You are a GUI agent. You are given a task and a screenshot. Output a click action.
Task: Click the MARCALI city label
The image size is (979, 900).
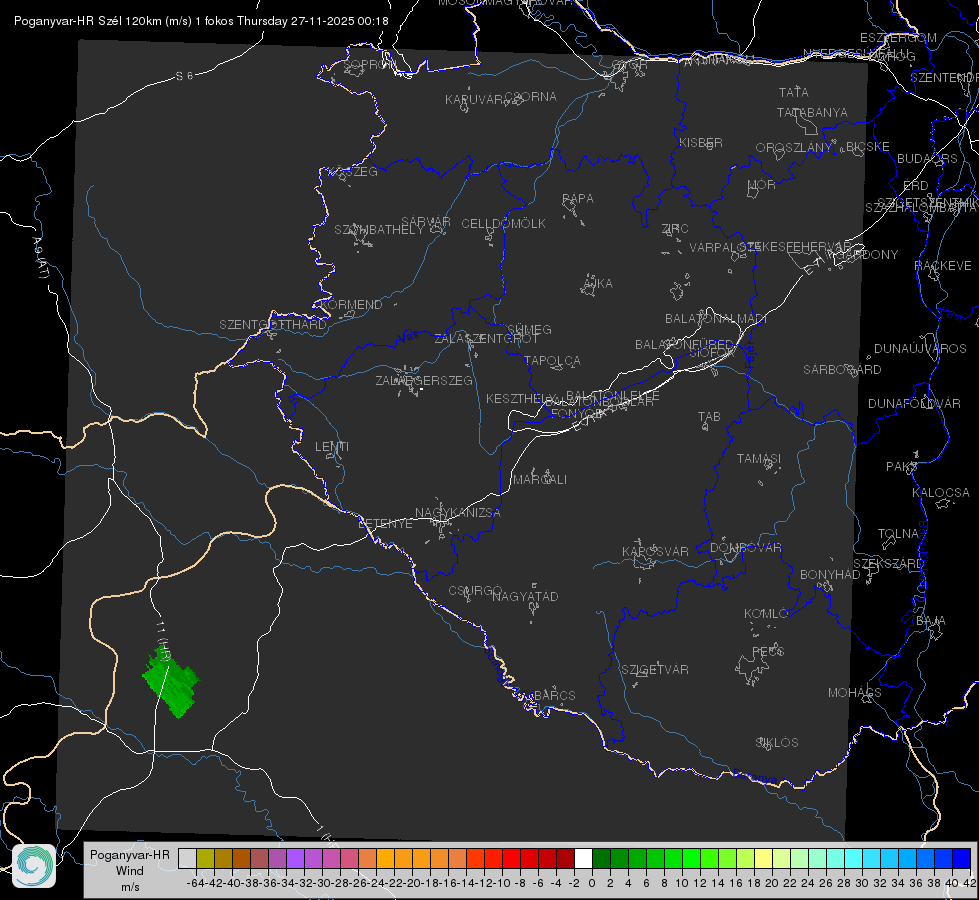(x=540, y=480)
